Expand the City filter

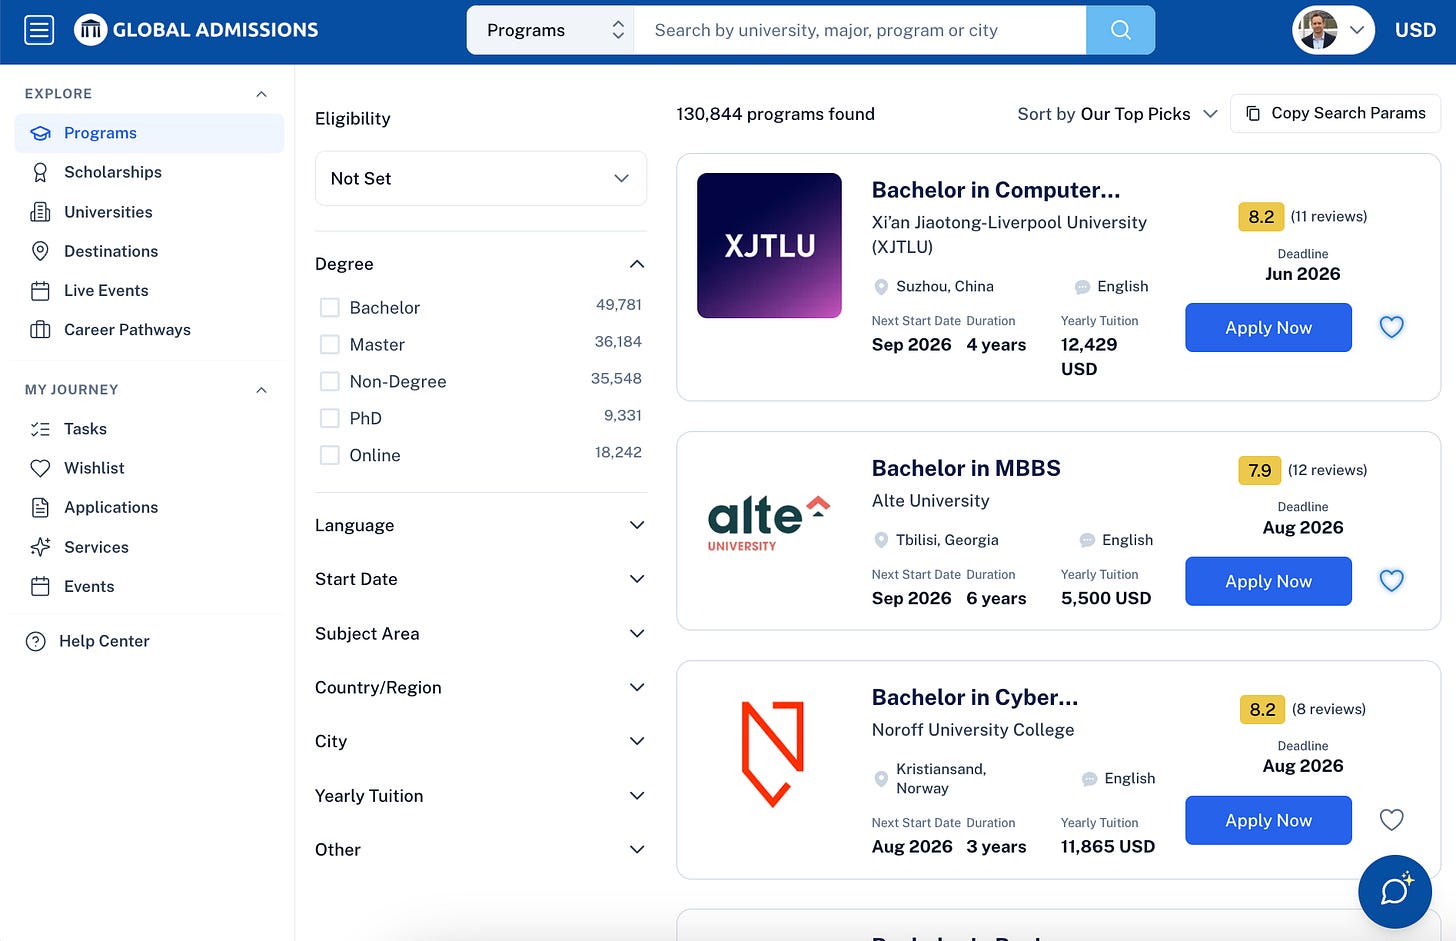637,741
